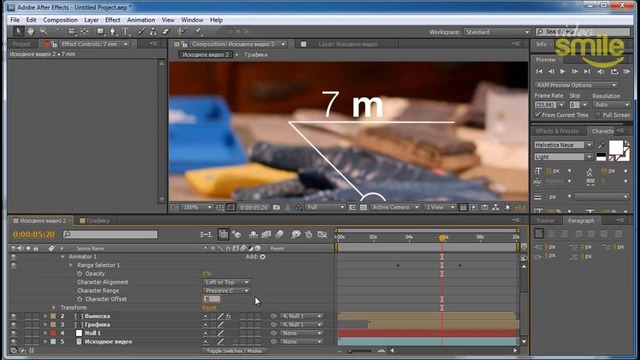Expand Range Selector 1 properties
The width and height of the screenshot is (640, 360).
point(71,265)
